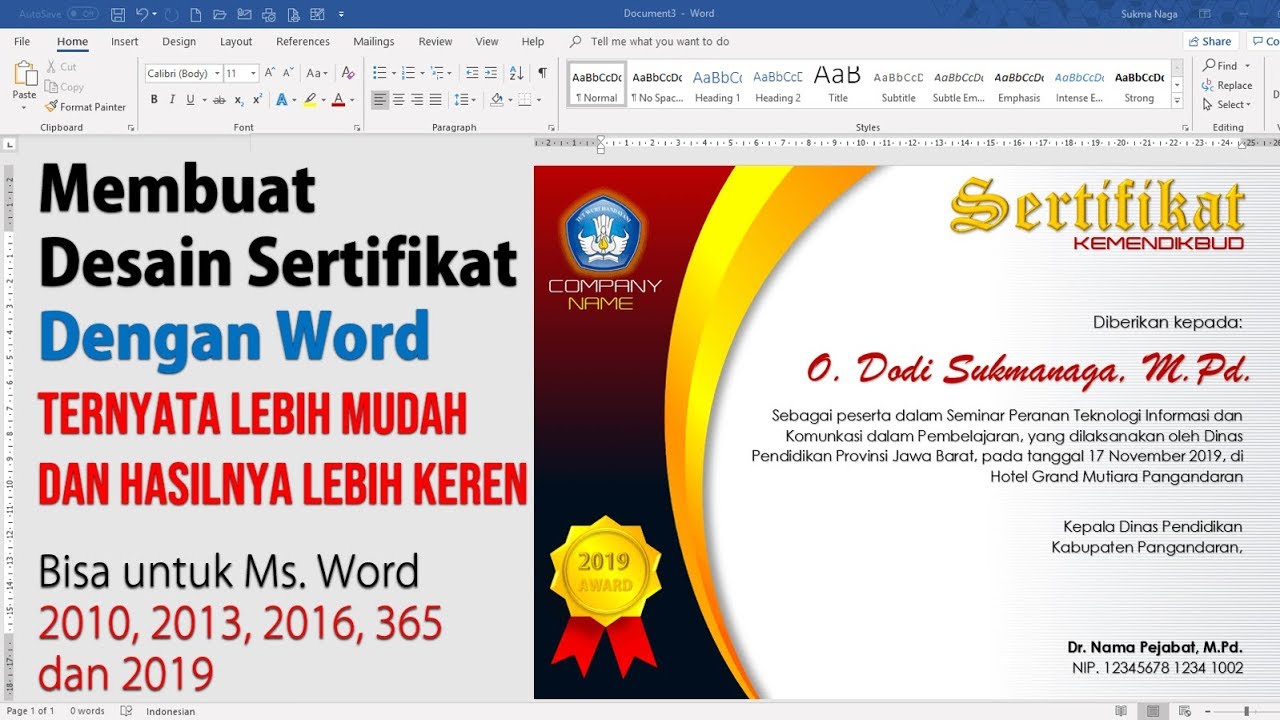Open the font name Calibri (Body) dropdown

[x=217, y=74]
